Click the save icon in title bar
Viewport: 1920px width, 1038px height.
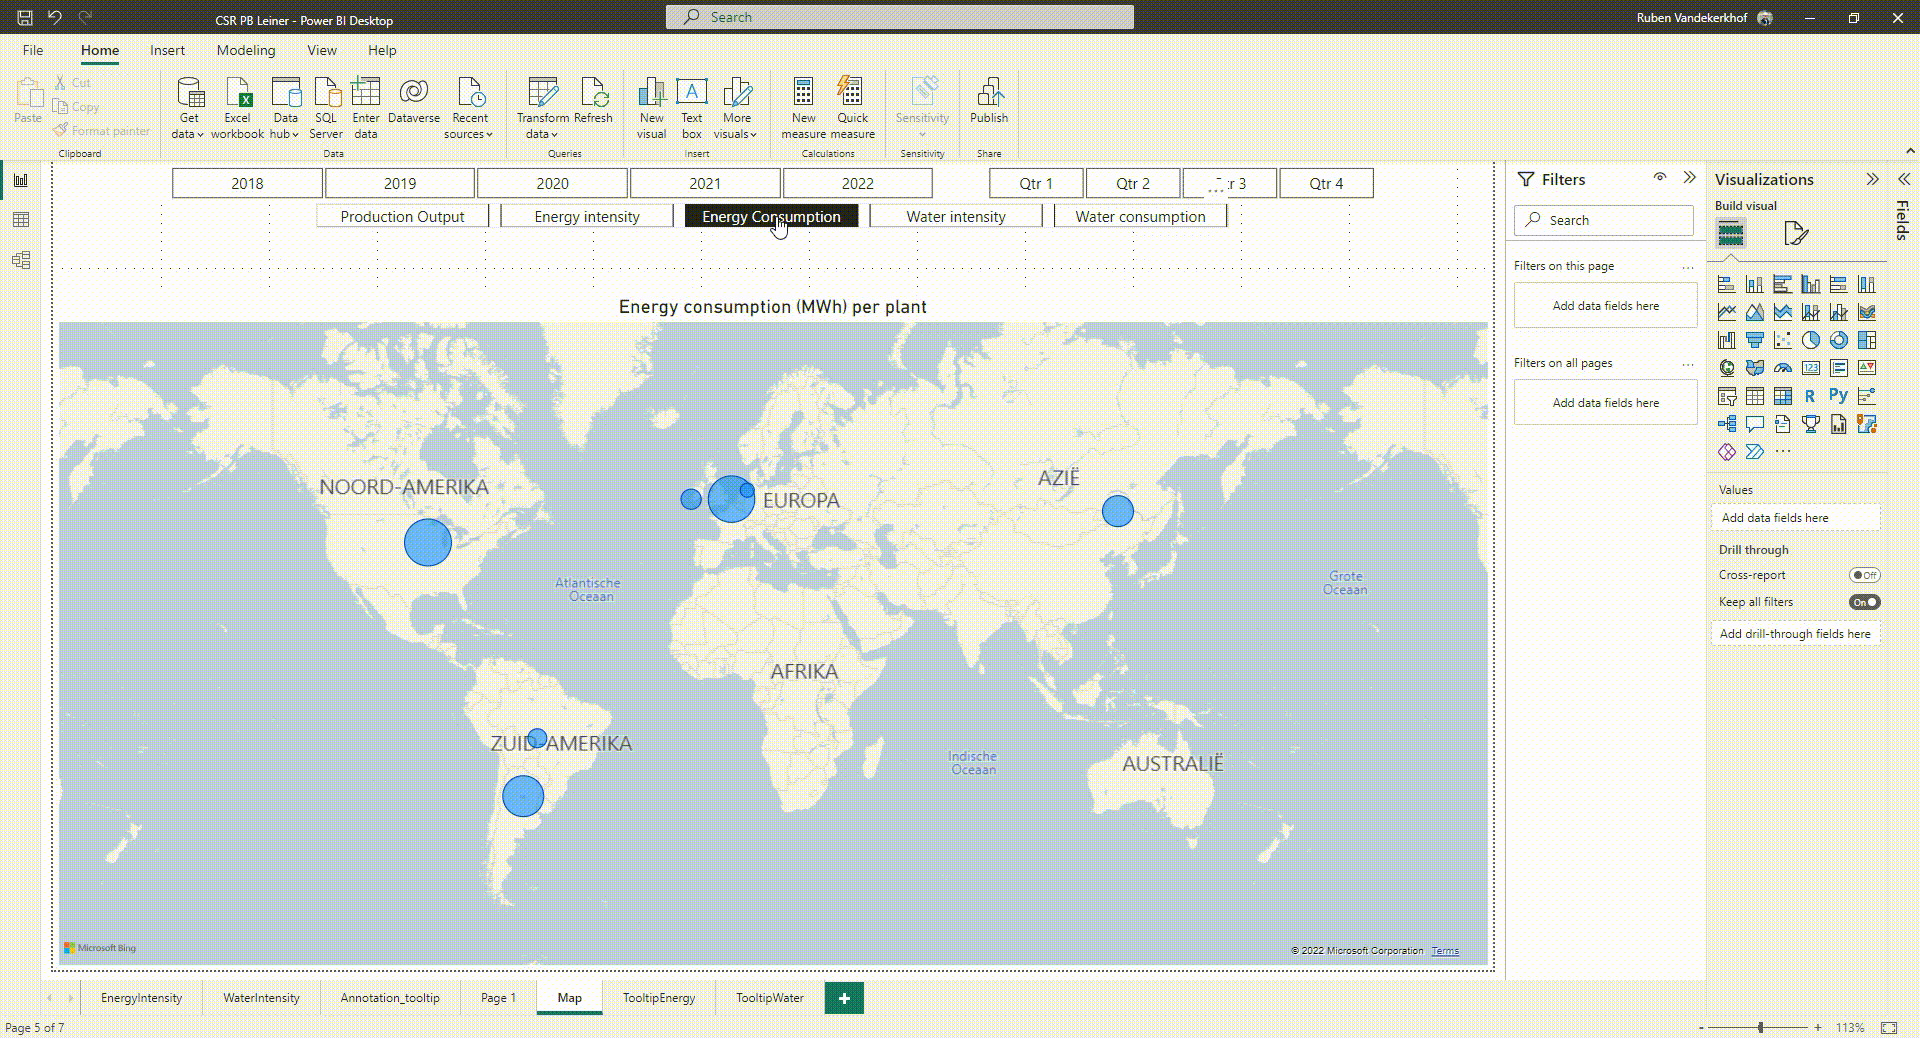pyautogui.click(x=25, y=17)
